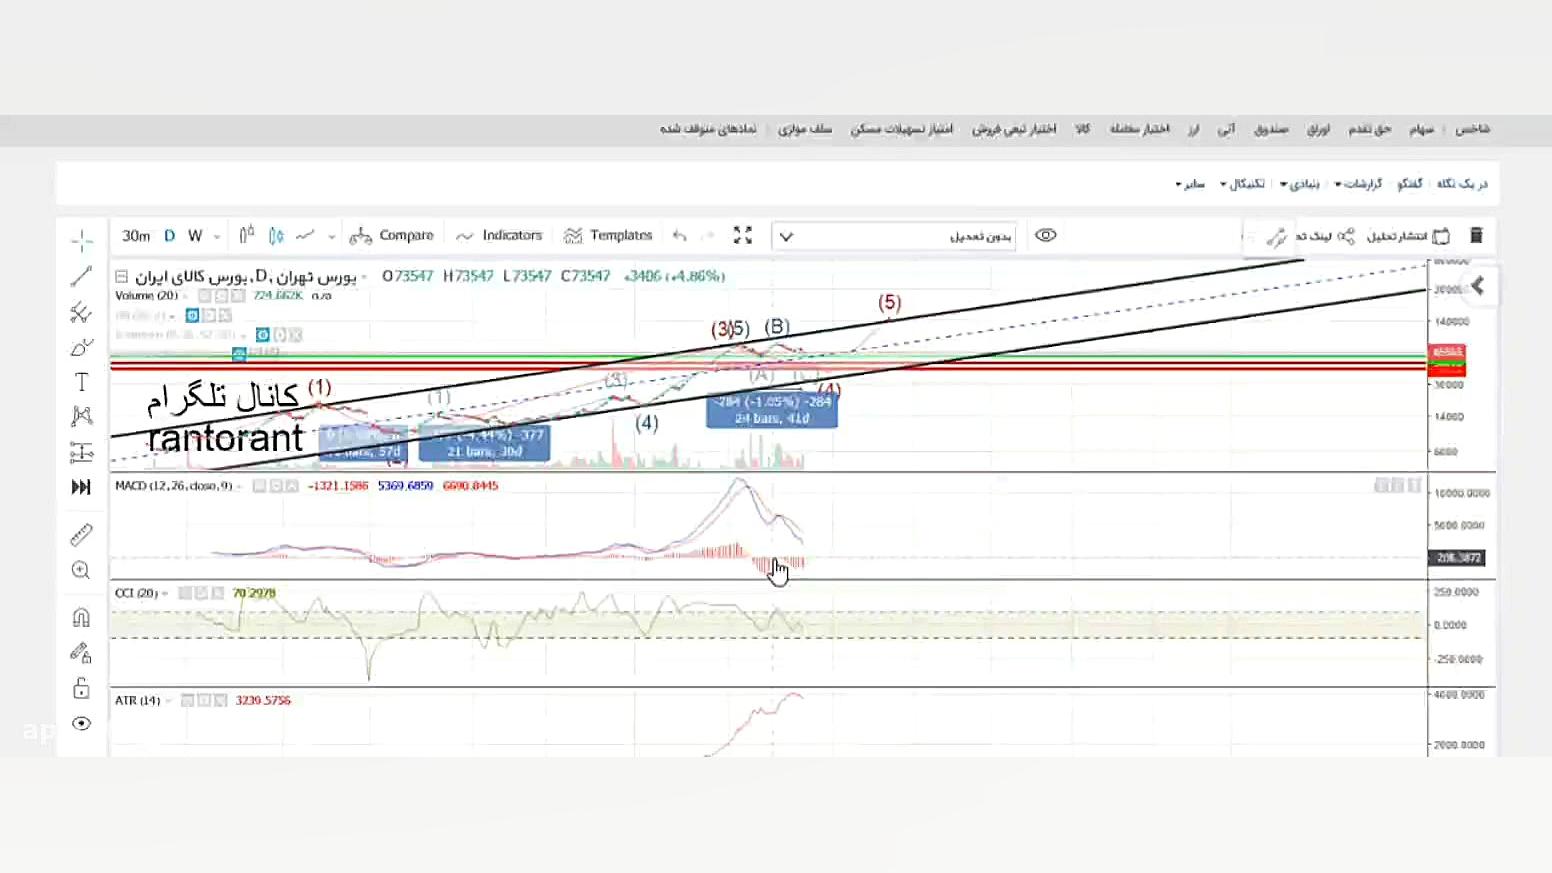
Task: Switch to hollow candles chart style
Action: [x=276, y=235]
